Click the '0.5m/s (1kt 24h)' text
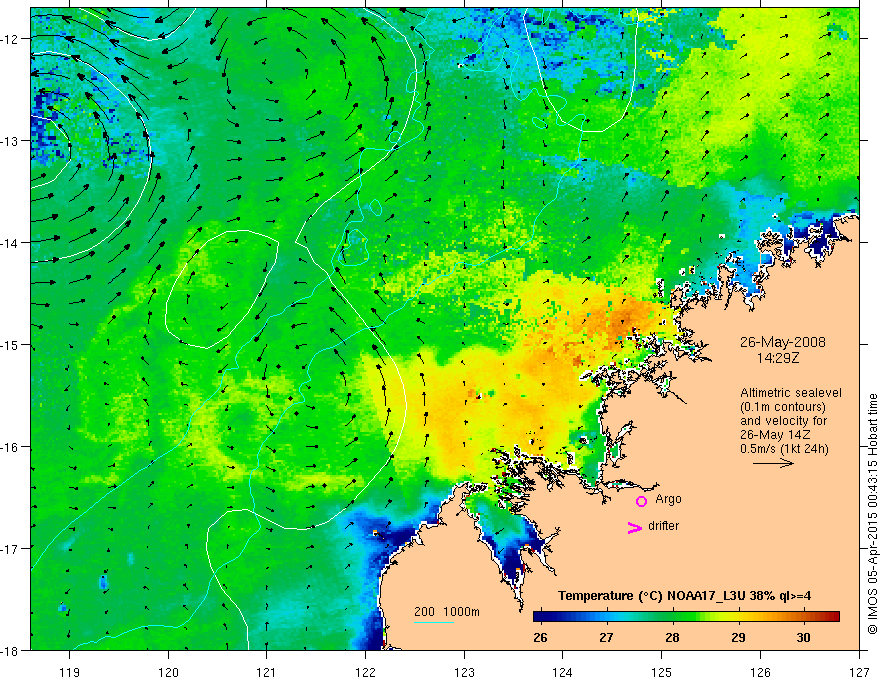 784,449
